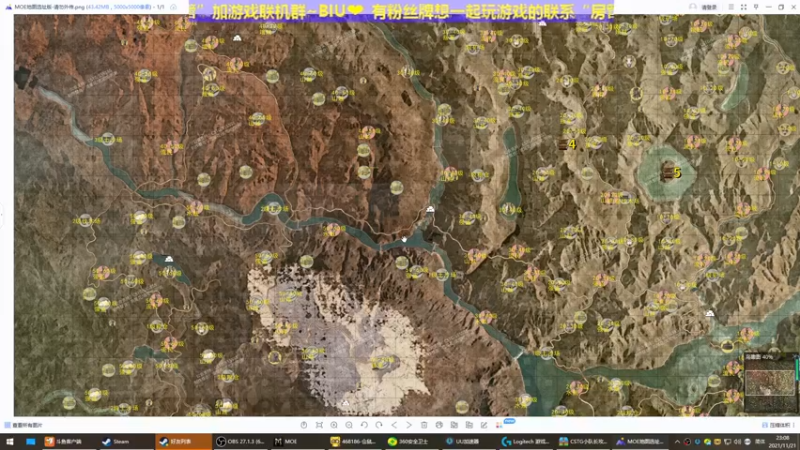This screenshot has height=450, width=800.
Task: Click the file name in the title bar
Action: [x=49, y=7]
